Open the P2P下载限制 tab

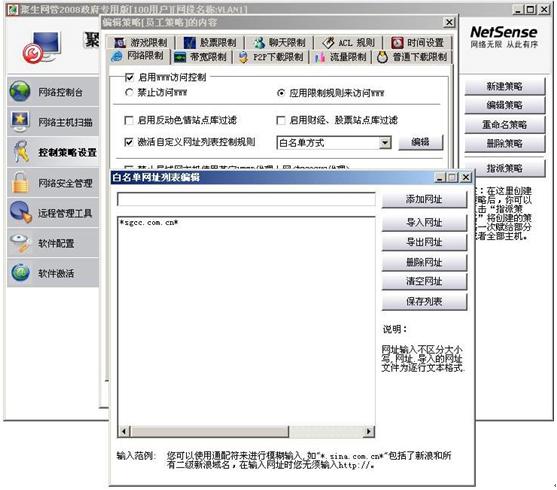click(x=271, y=57)
